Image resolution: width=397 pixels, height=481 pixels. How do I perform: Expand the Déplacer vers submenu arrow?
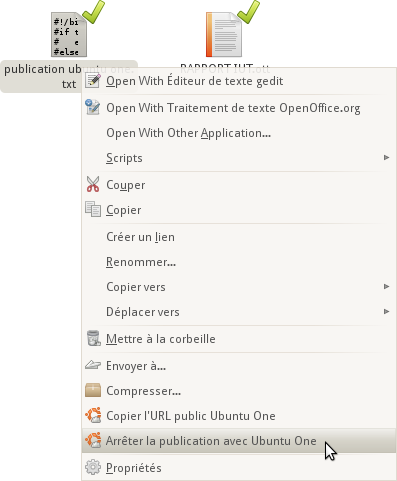pyautogui.click(x=386, y=311)
